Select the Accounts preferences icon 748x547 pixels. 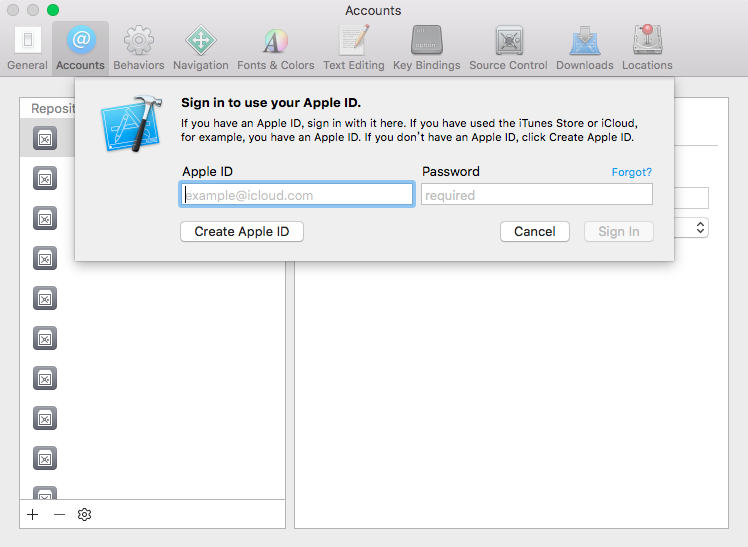coord(80,47)
